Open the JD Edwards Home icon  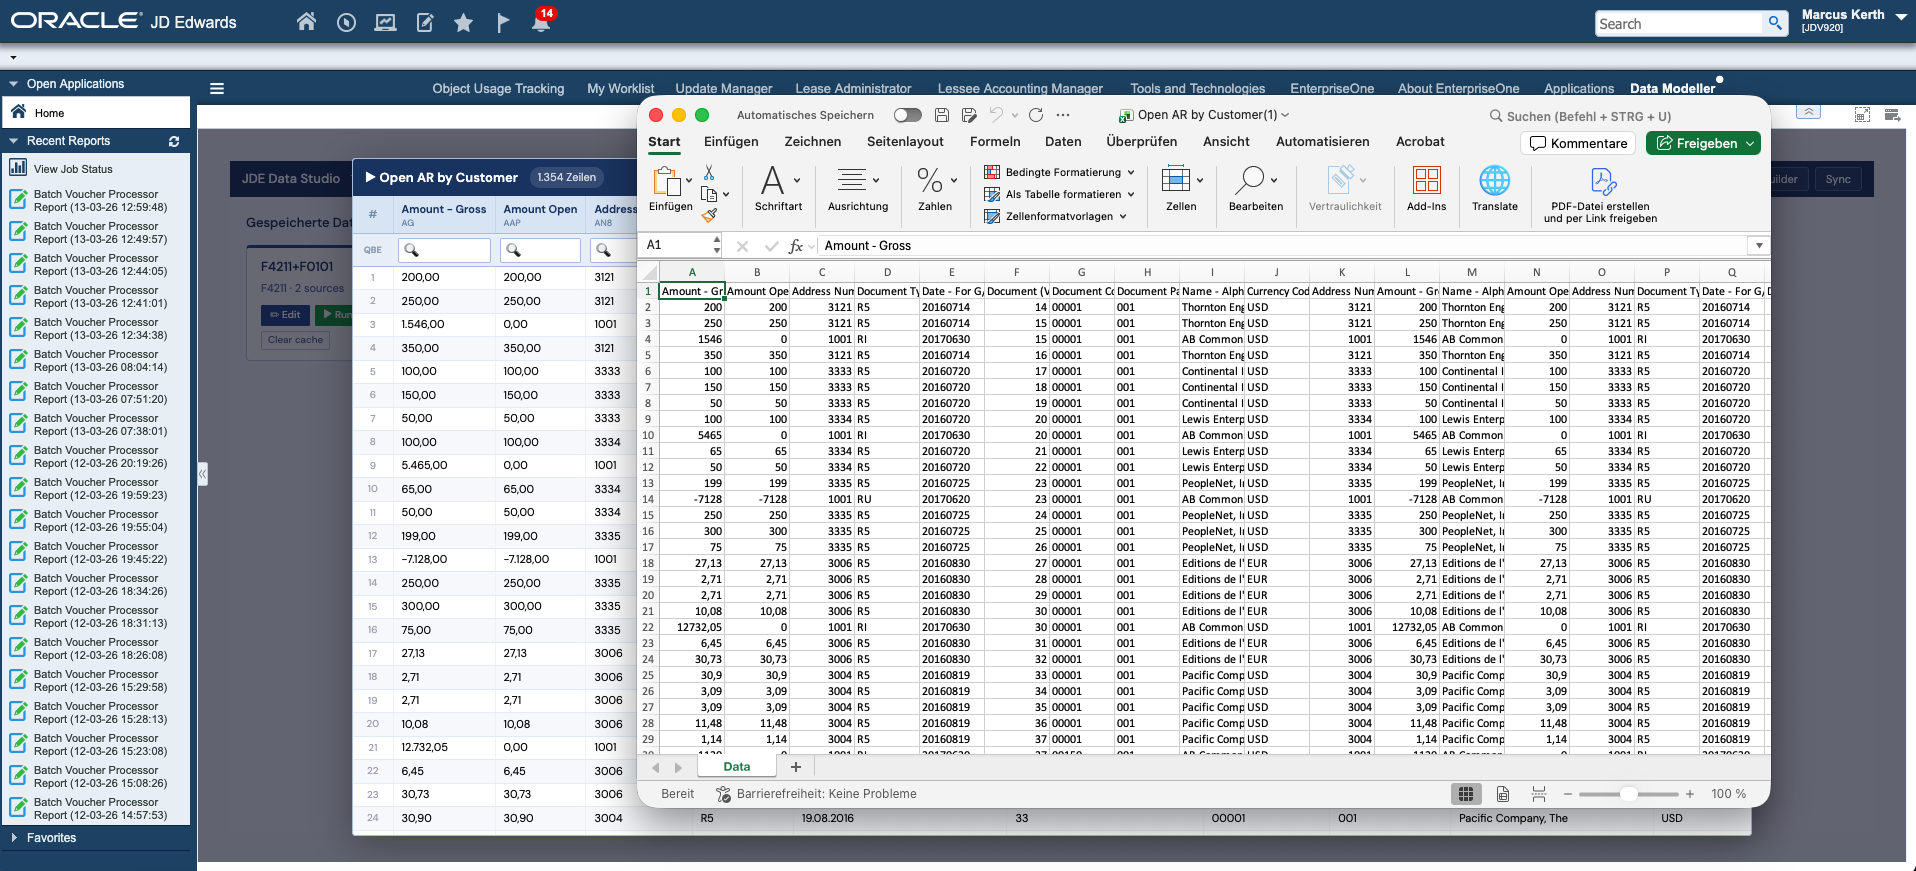(x=307, y=22)
